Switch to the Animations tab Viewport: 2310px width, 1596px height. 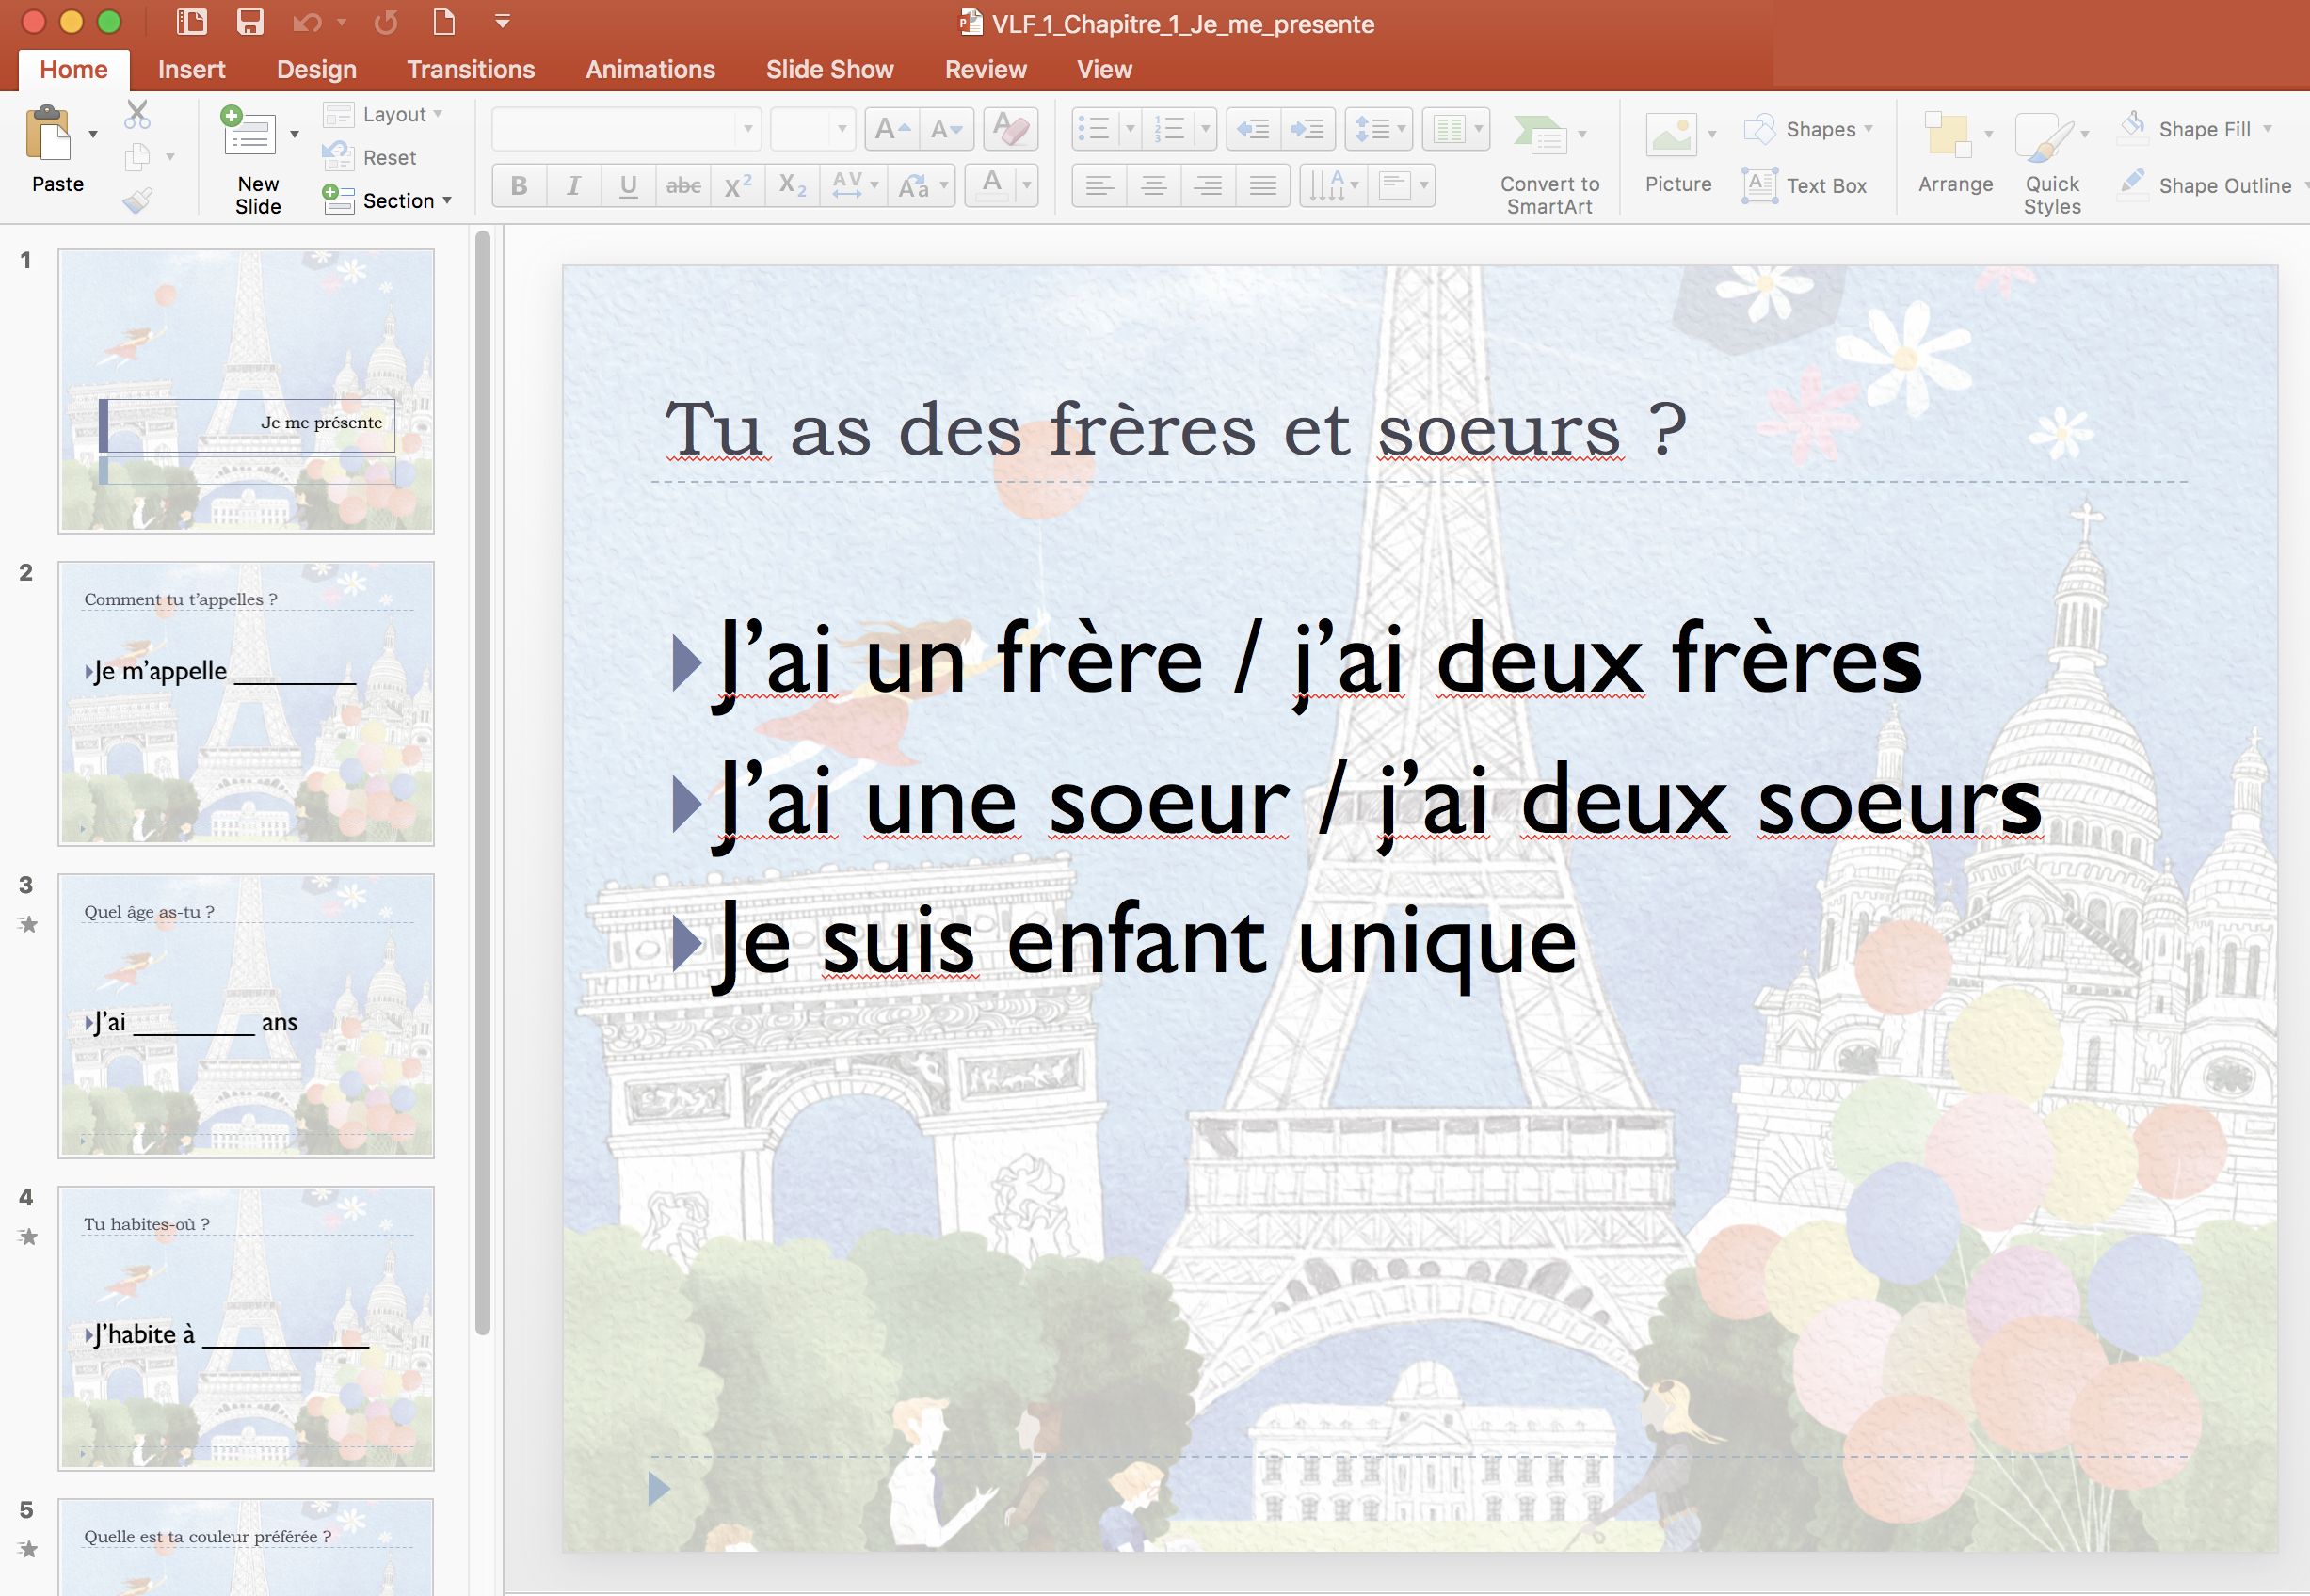pos(650,70)
